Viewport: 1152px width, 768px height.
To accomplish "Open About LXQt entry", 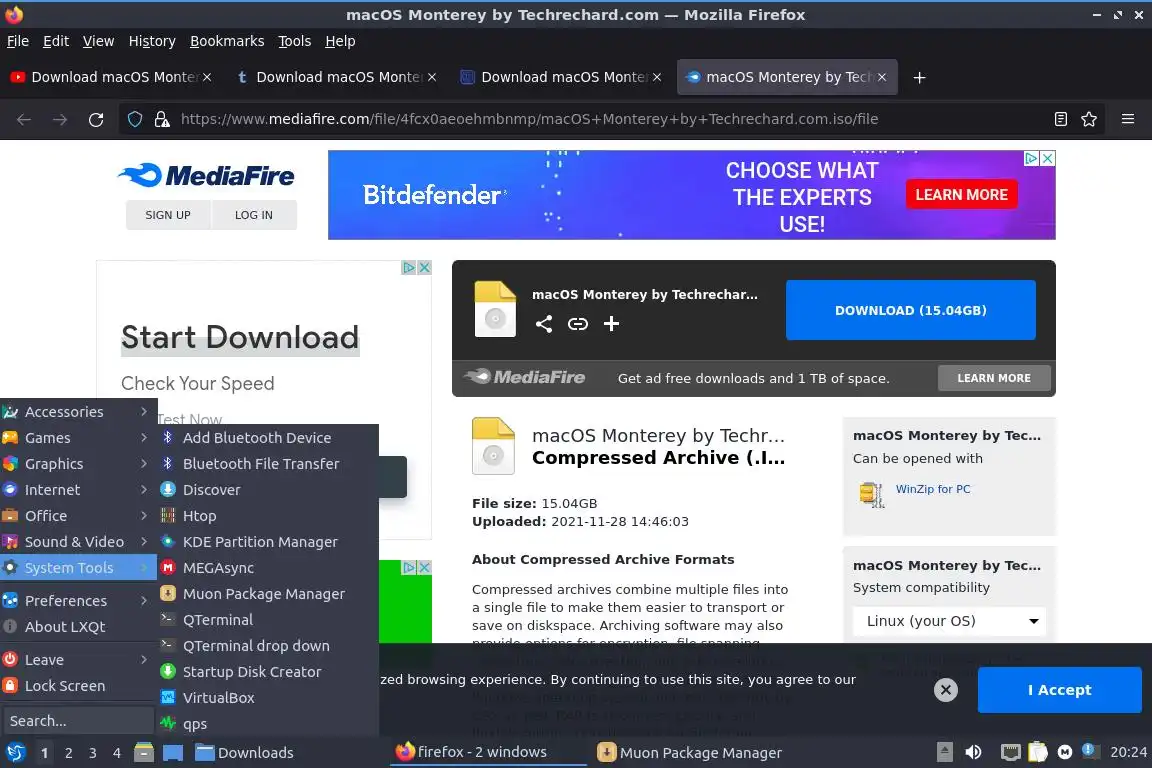I will [78, 626].
